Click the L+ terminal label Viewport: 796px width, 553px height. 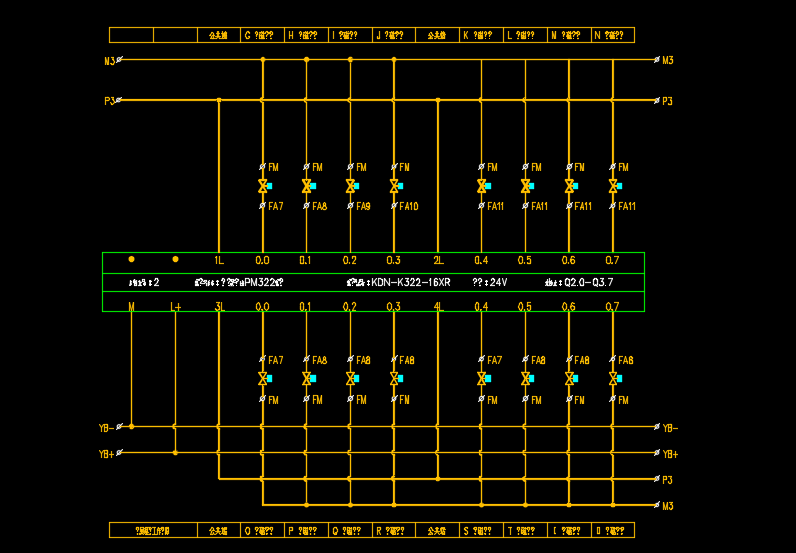click(x=175, y=307)
